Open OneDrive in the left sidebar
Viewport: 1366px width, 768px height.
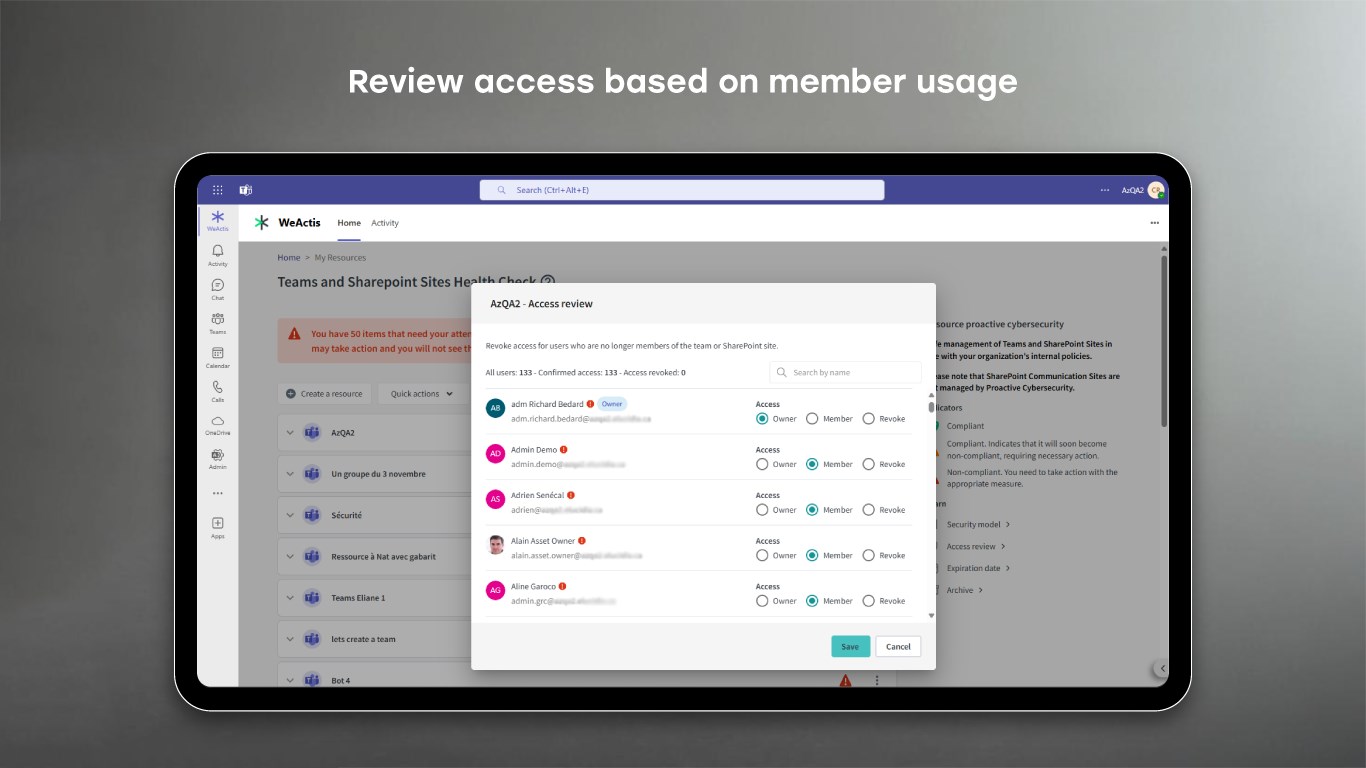pos(217,425)
